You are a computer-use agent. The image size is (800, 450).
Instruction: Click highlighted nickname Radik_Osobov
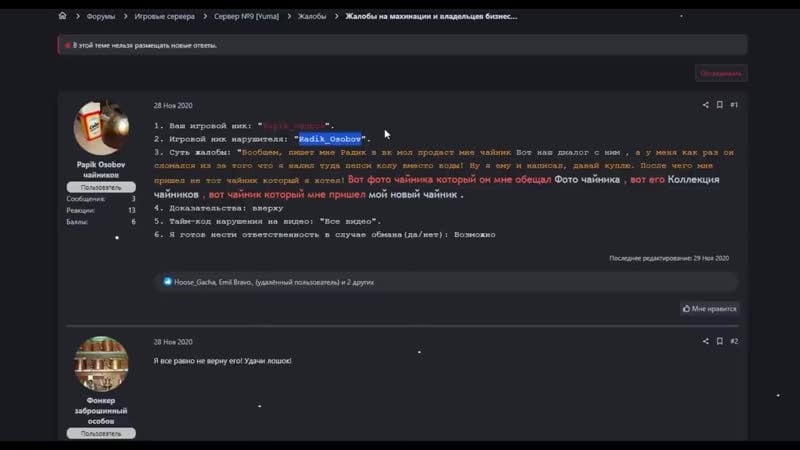(x=330, y=139)
